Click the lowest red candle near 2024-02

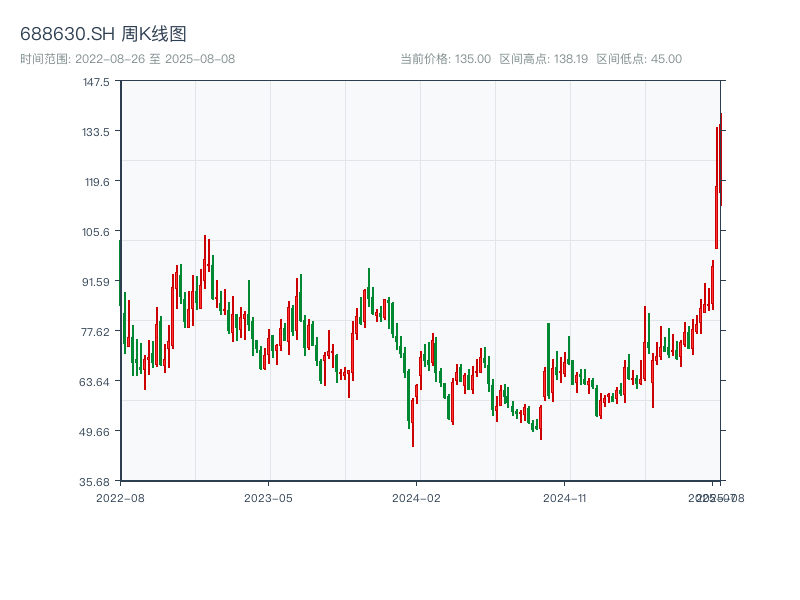[x=413, y=422]
